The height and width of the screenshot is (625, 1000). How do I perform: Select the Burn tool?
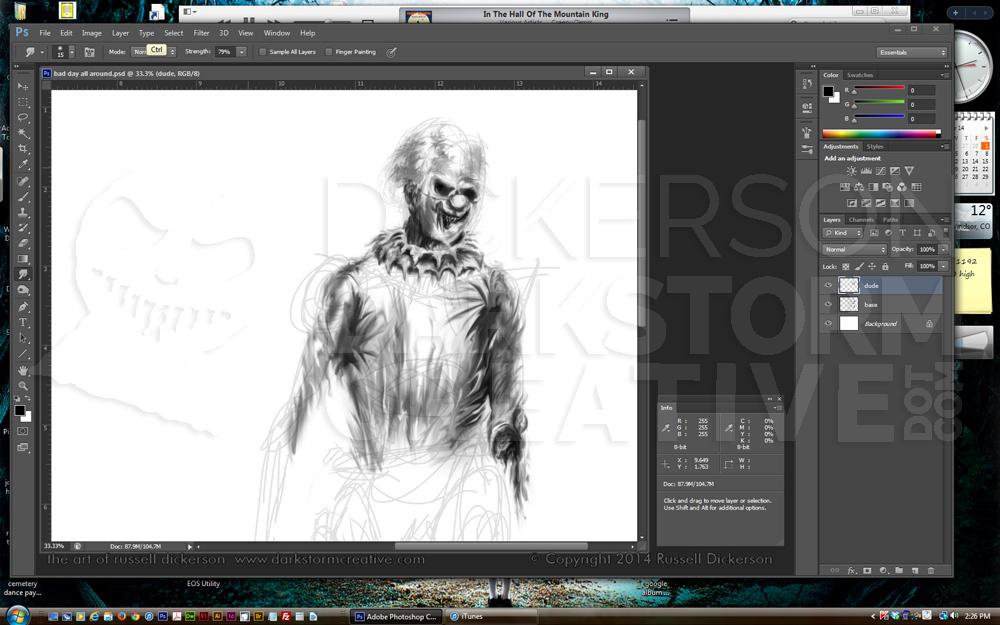tap(23, 290)
